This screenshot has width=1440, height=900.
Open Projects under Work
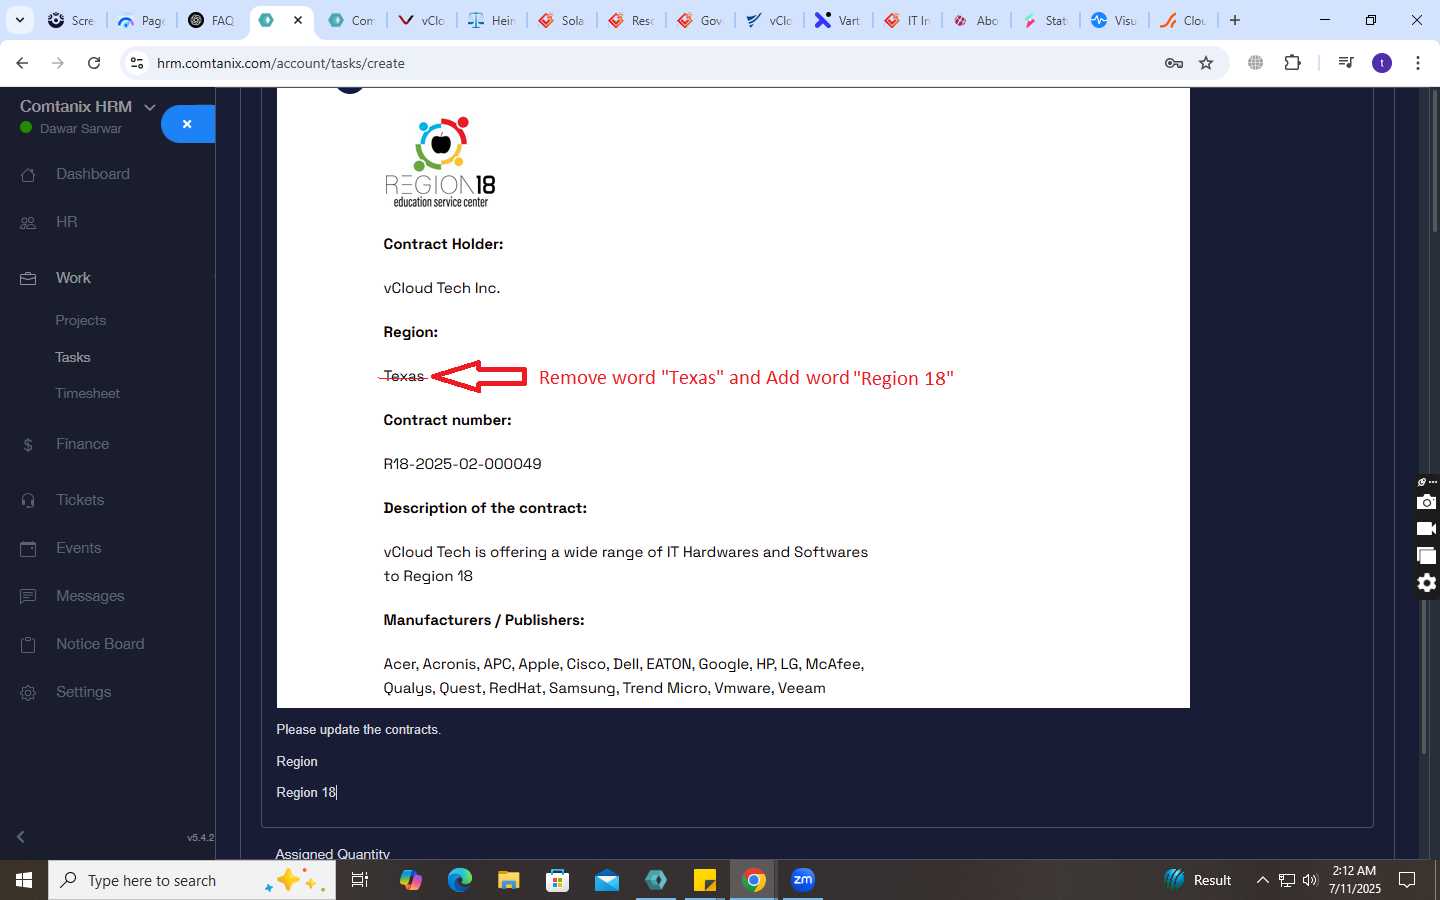pyautogui.click(x=81, y=321)
